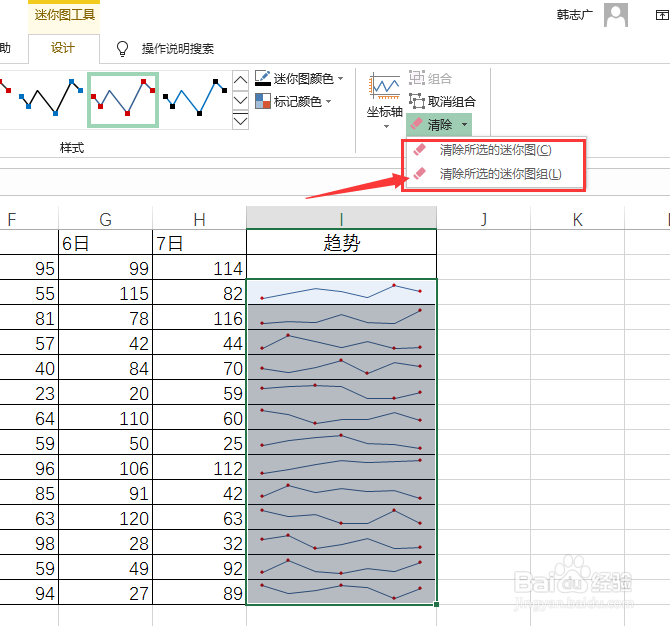Screen dimensions: 670x626
Task: Click cell with value 116
Action: [199, 318]
